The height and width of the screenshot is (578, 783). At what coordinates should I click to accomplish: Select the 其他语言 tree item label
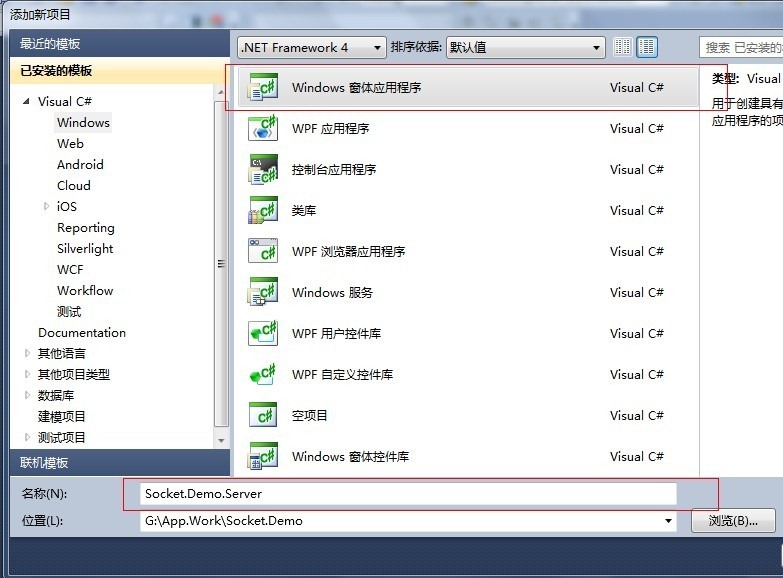[x=61, y=353]
